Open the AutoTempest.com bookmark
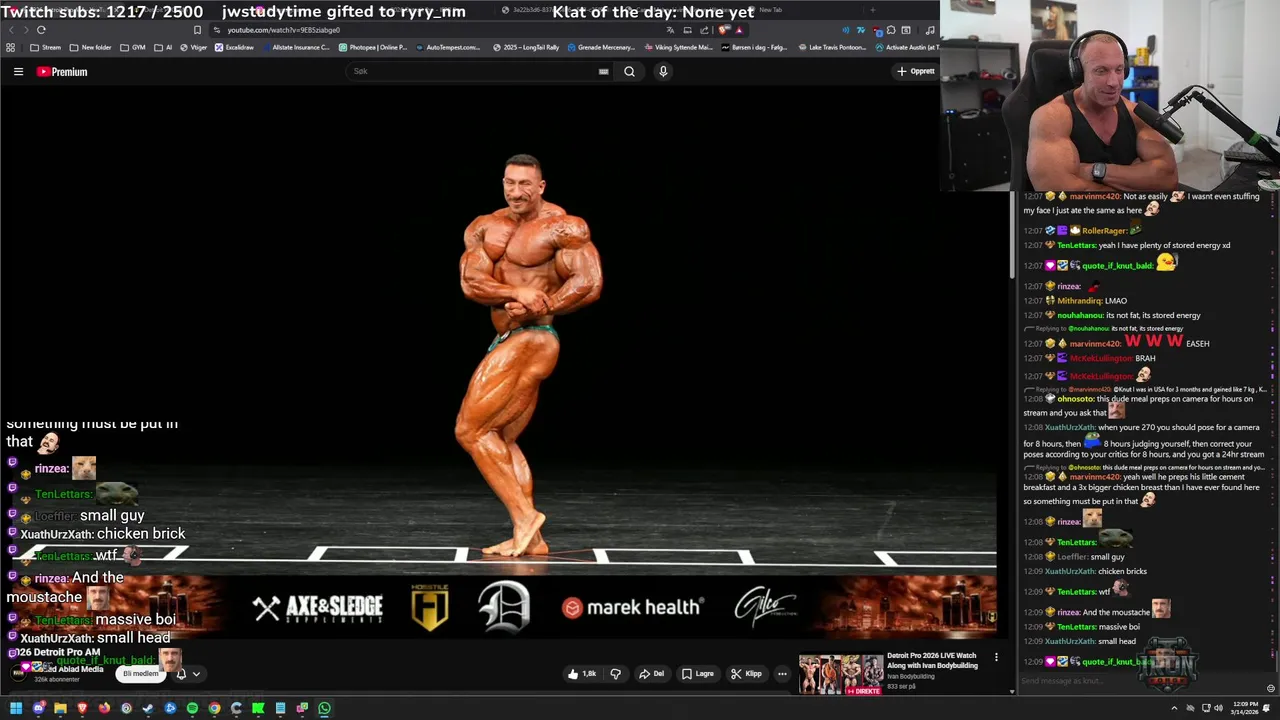 [x=446, y=47]
